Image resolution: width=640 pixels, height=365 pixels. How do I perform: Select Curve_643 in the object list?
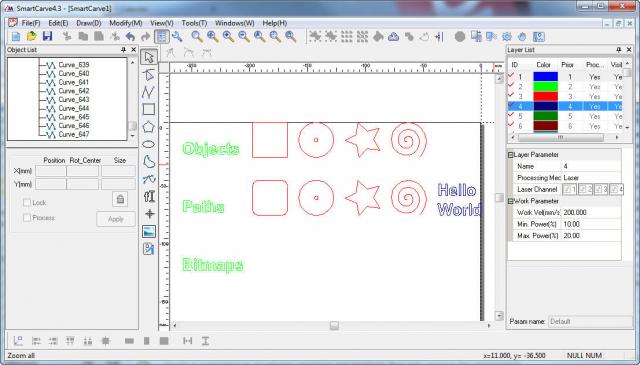(x=73, y=99)
